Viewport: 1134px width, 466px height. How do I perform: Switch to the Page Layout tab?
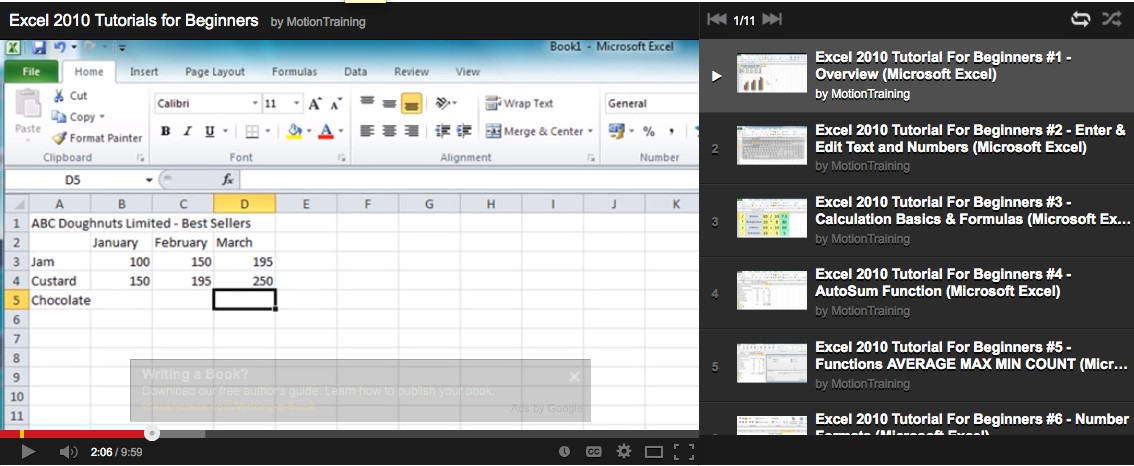(215, 72)
